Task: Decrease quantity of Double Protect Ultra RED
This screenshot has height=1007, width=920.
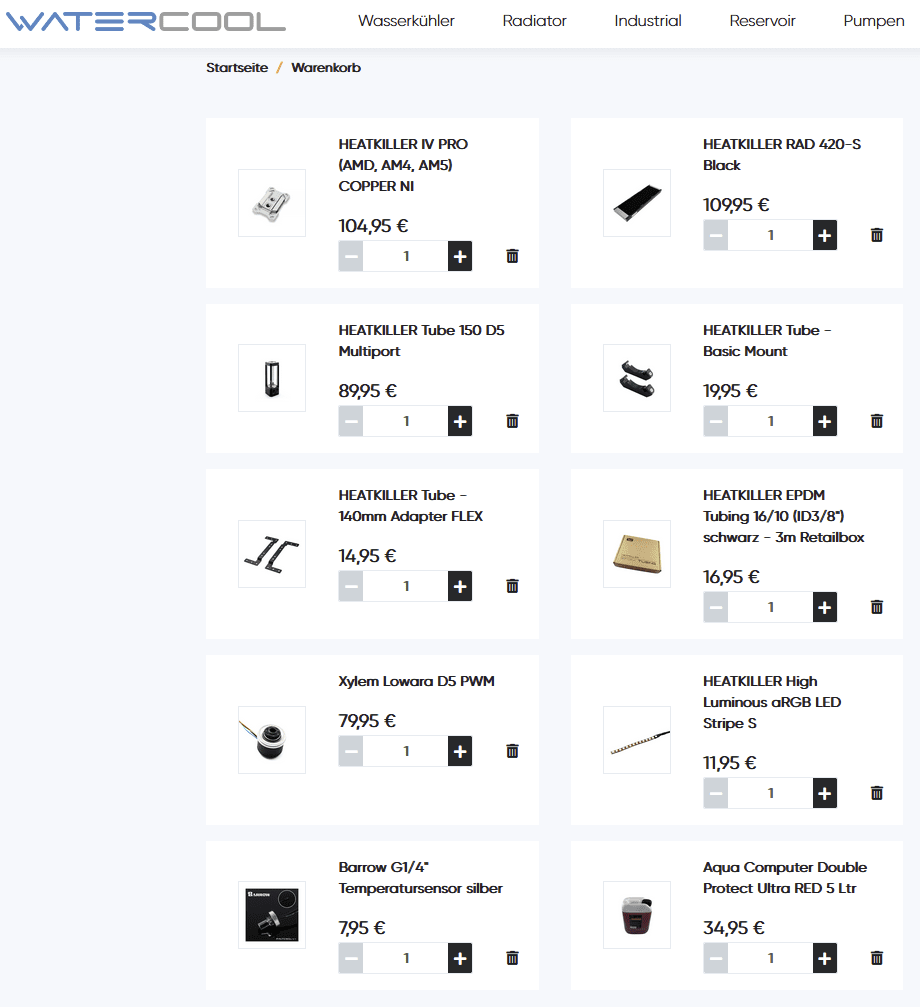Action: (x=715, y=958)
